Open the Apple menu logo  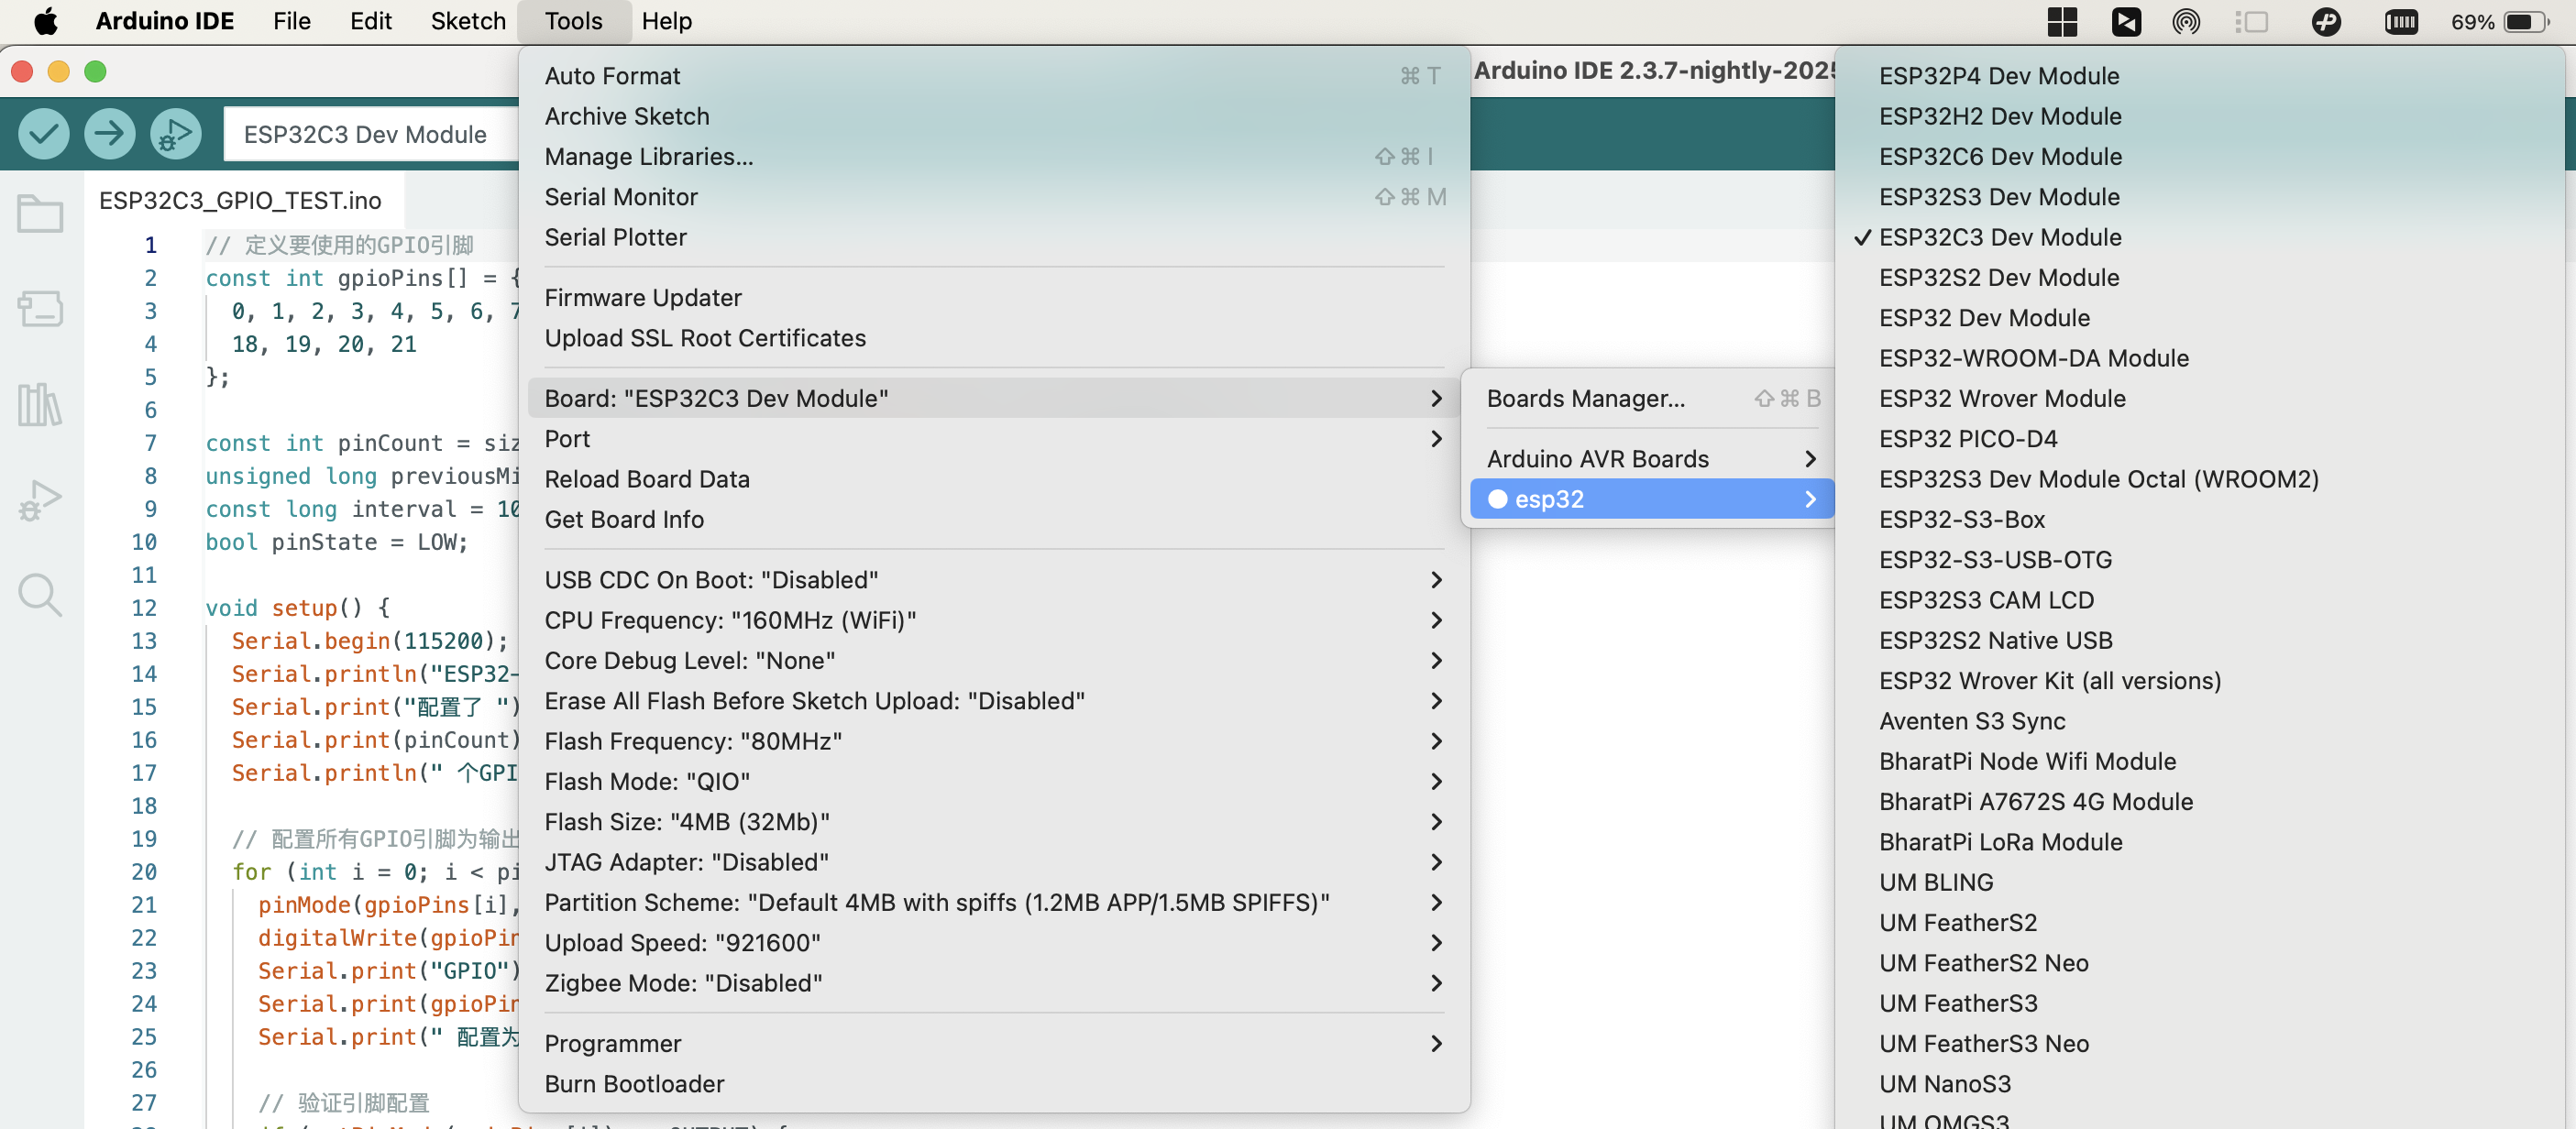[46, 21]
